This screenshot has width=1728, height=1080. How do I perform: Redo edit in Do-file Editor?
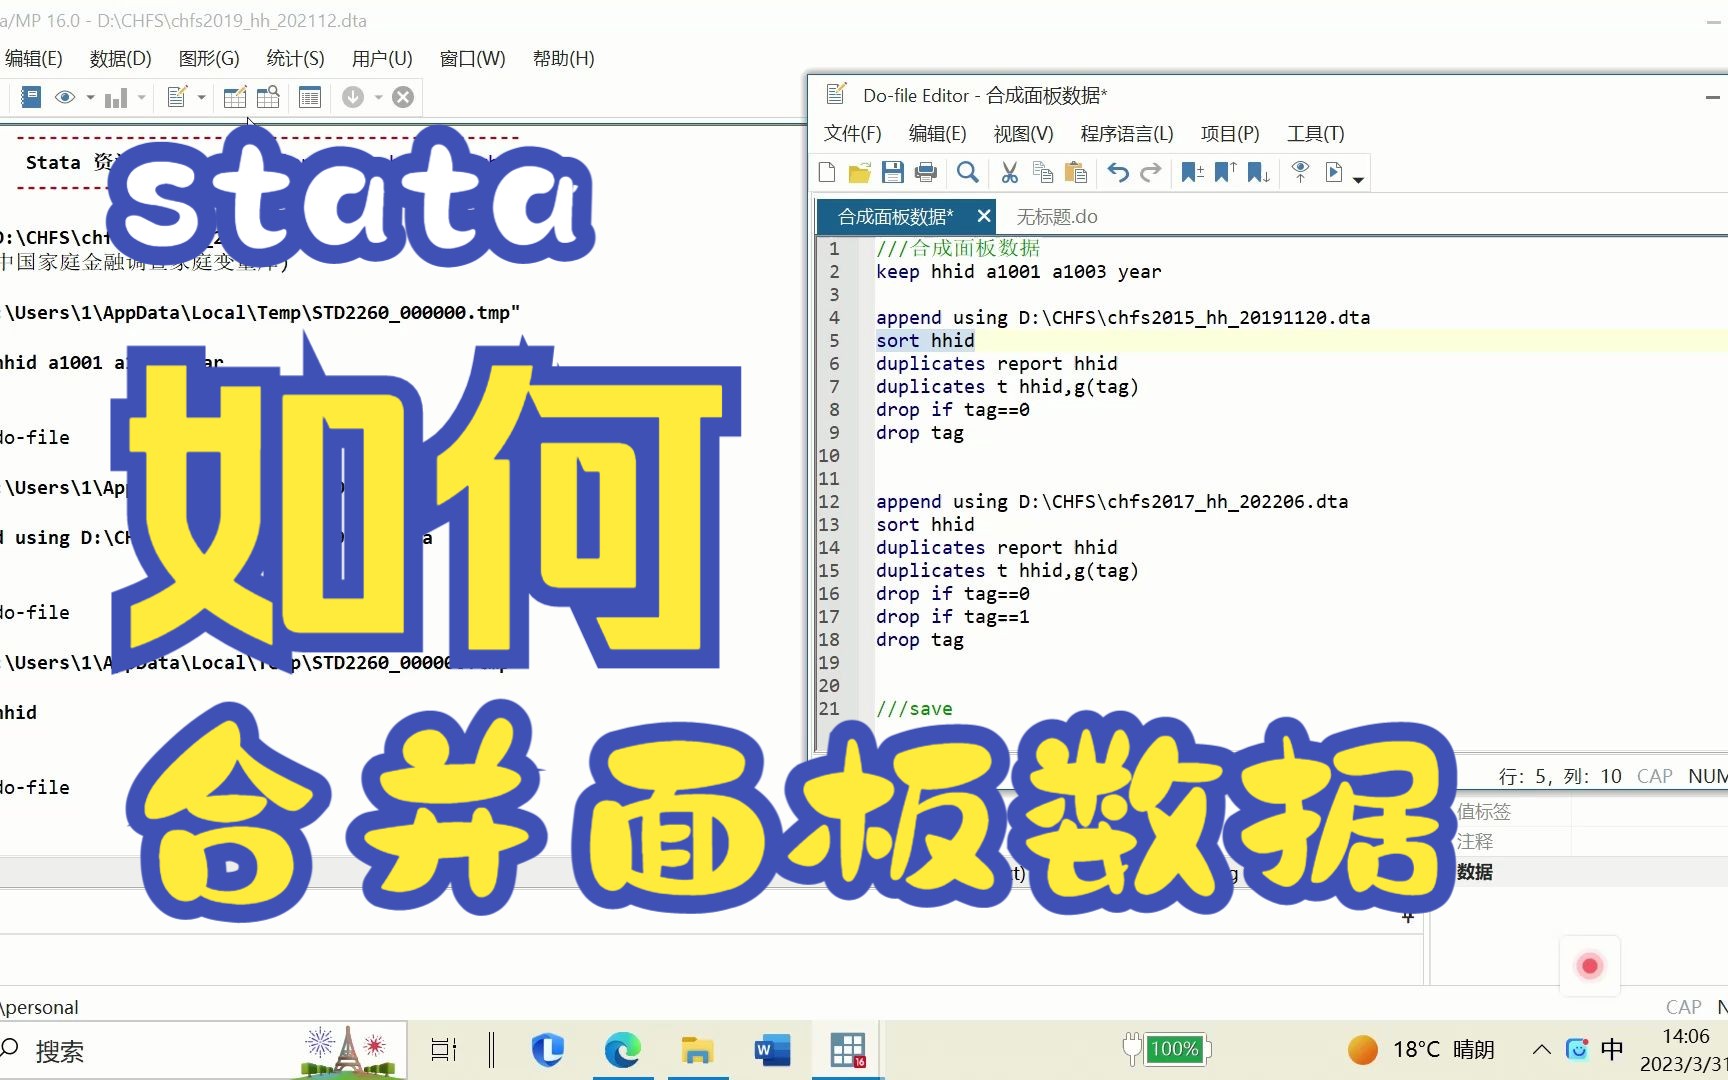1151,172
